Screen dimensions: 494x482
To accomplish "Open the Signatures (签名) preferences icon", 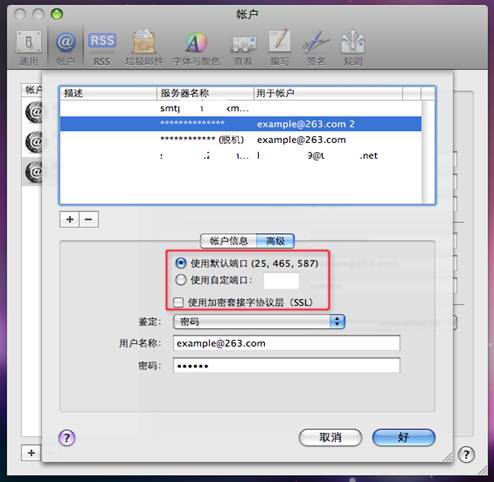I will pos(316,47).
